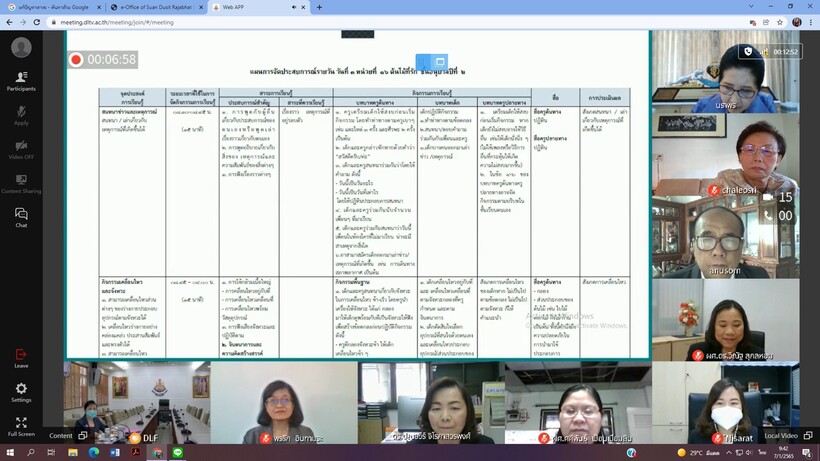
Task: Open the Chat panel
Action: [21, 216]
